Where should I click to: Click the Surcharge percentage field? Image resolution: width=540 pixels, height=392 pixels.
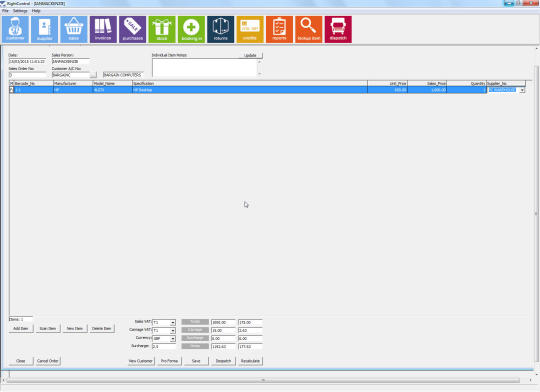(x=164, y=346)
